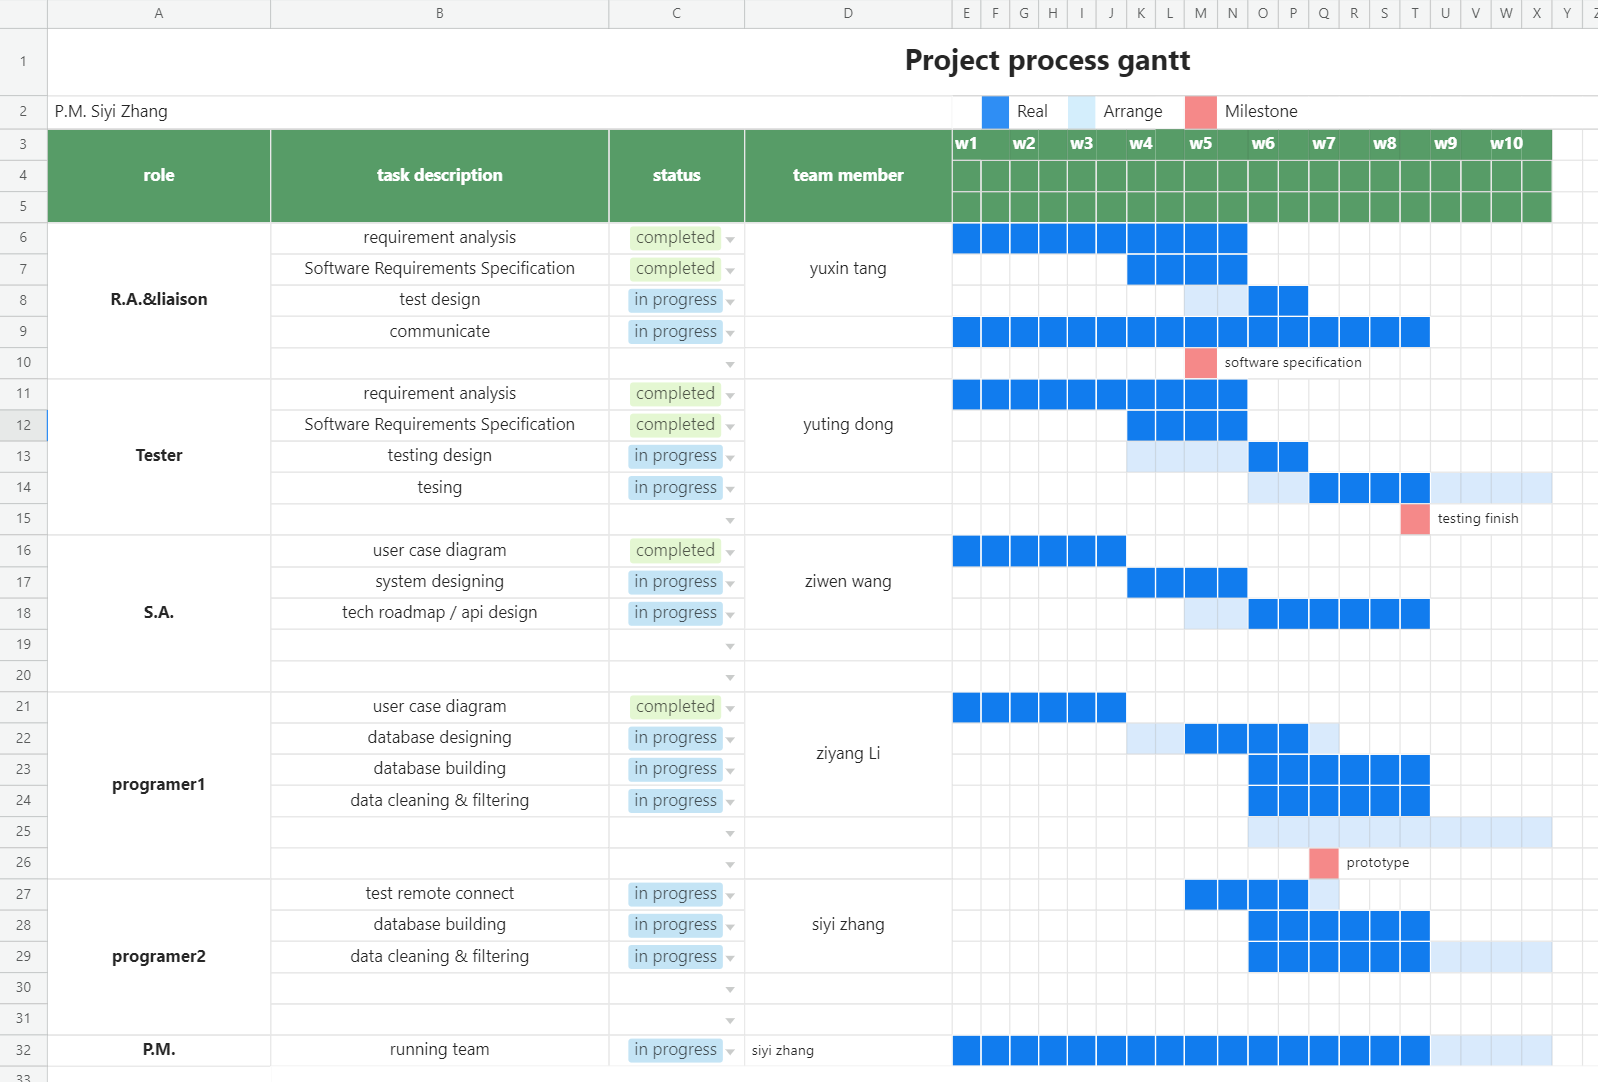Click the "task description" header cell
Viewport: 1598px width, 1082px height.
(x=439, y=176)
